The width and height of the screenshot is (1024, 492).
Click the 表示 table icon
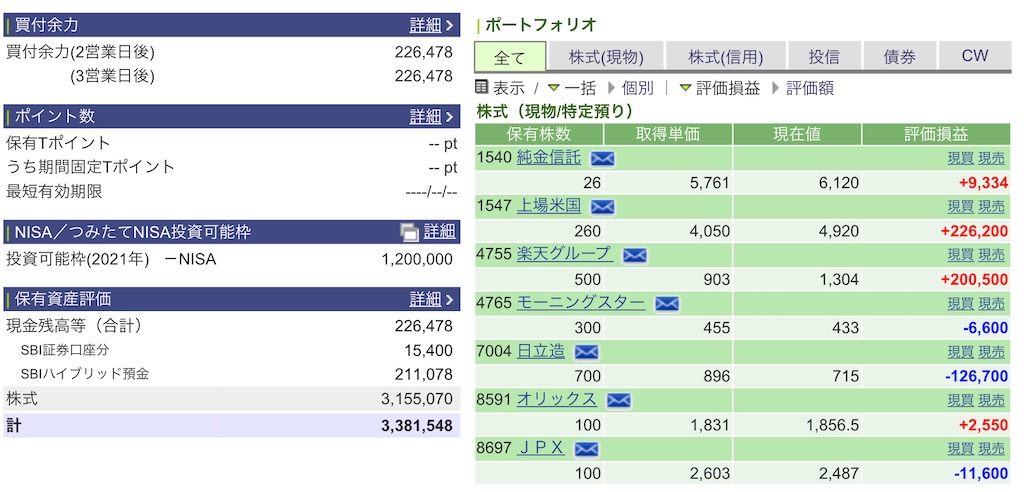[x=482, y=87]
